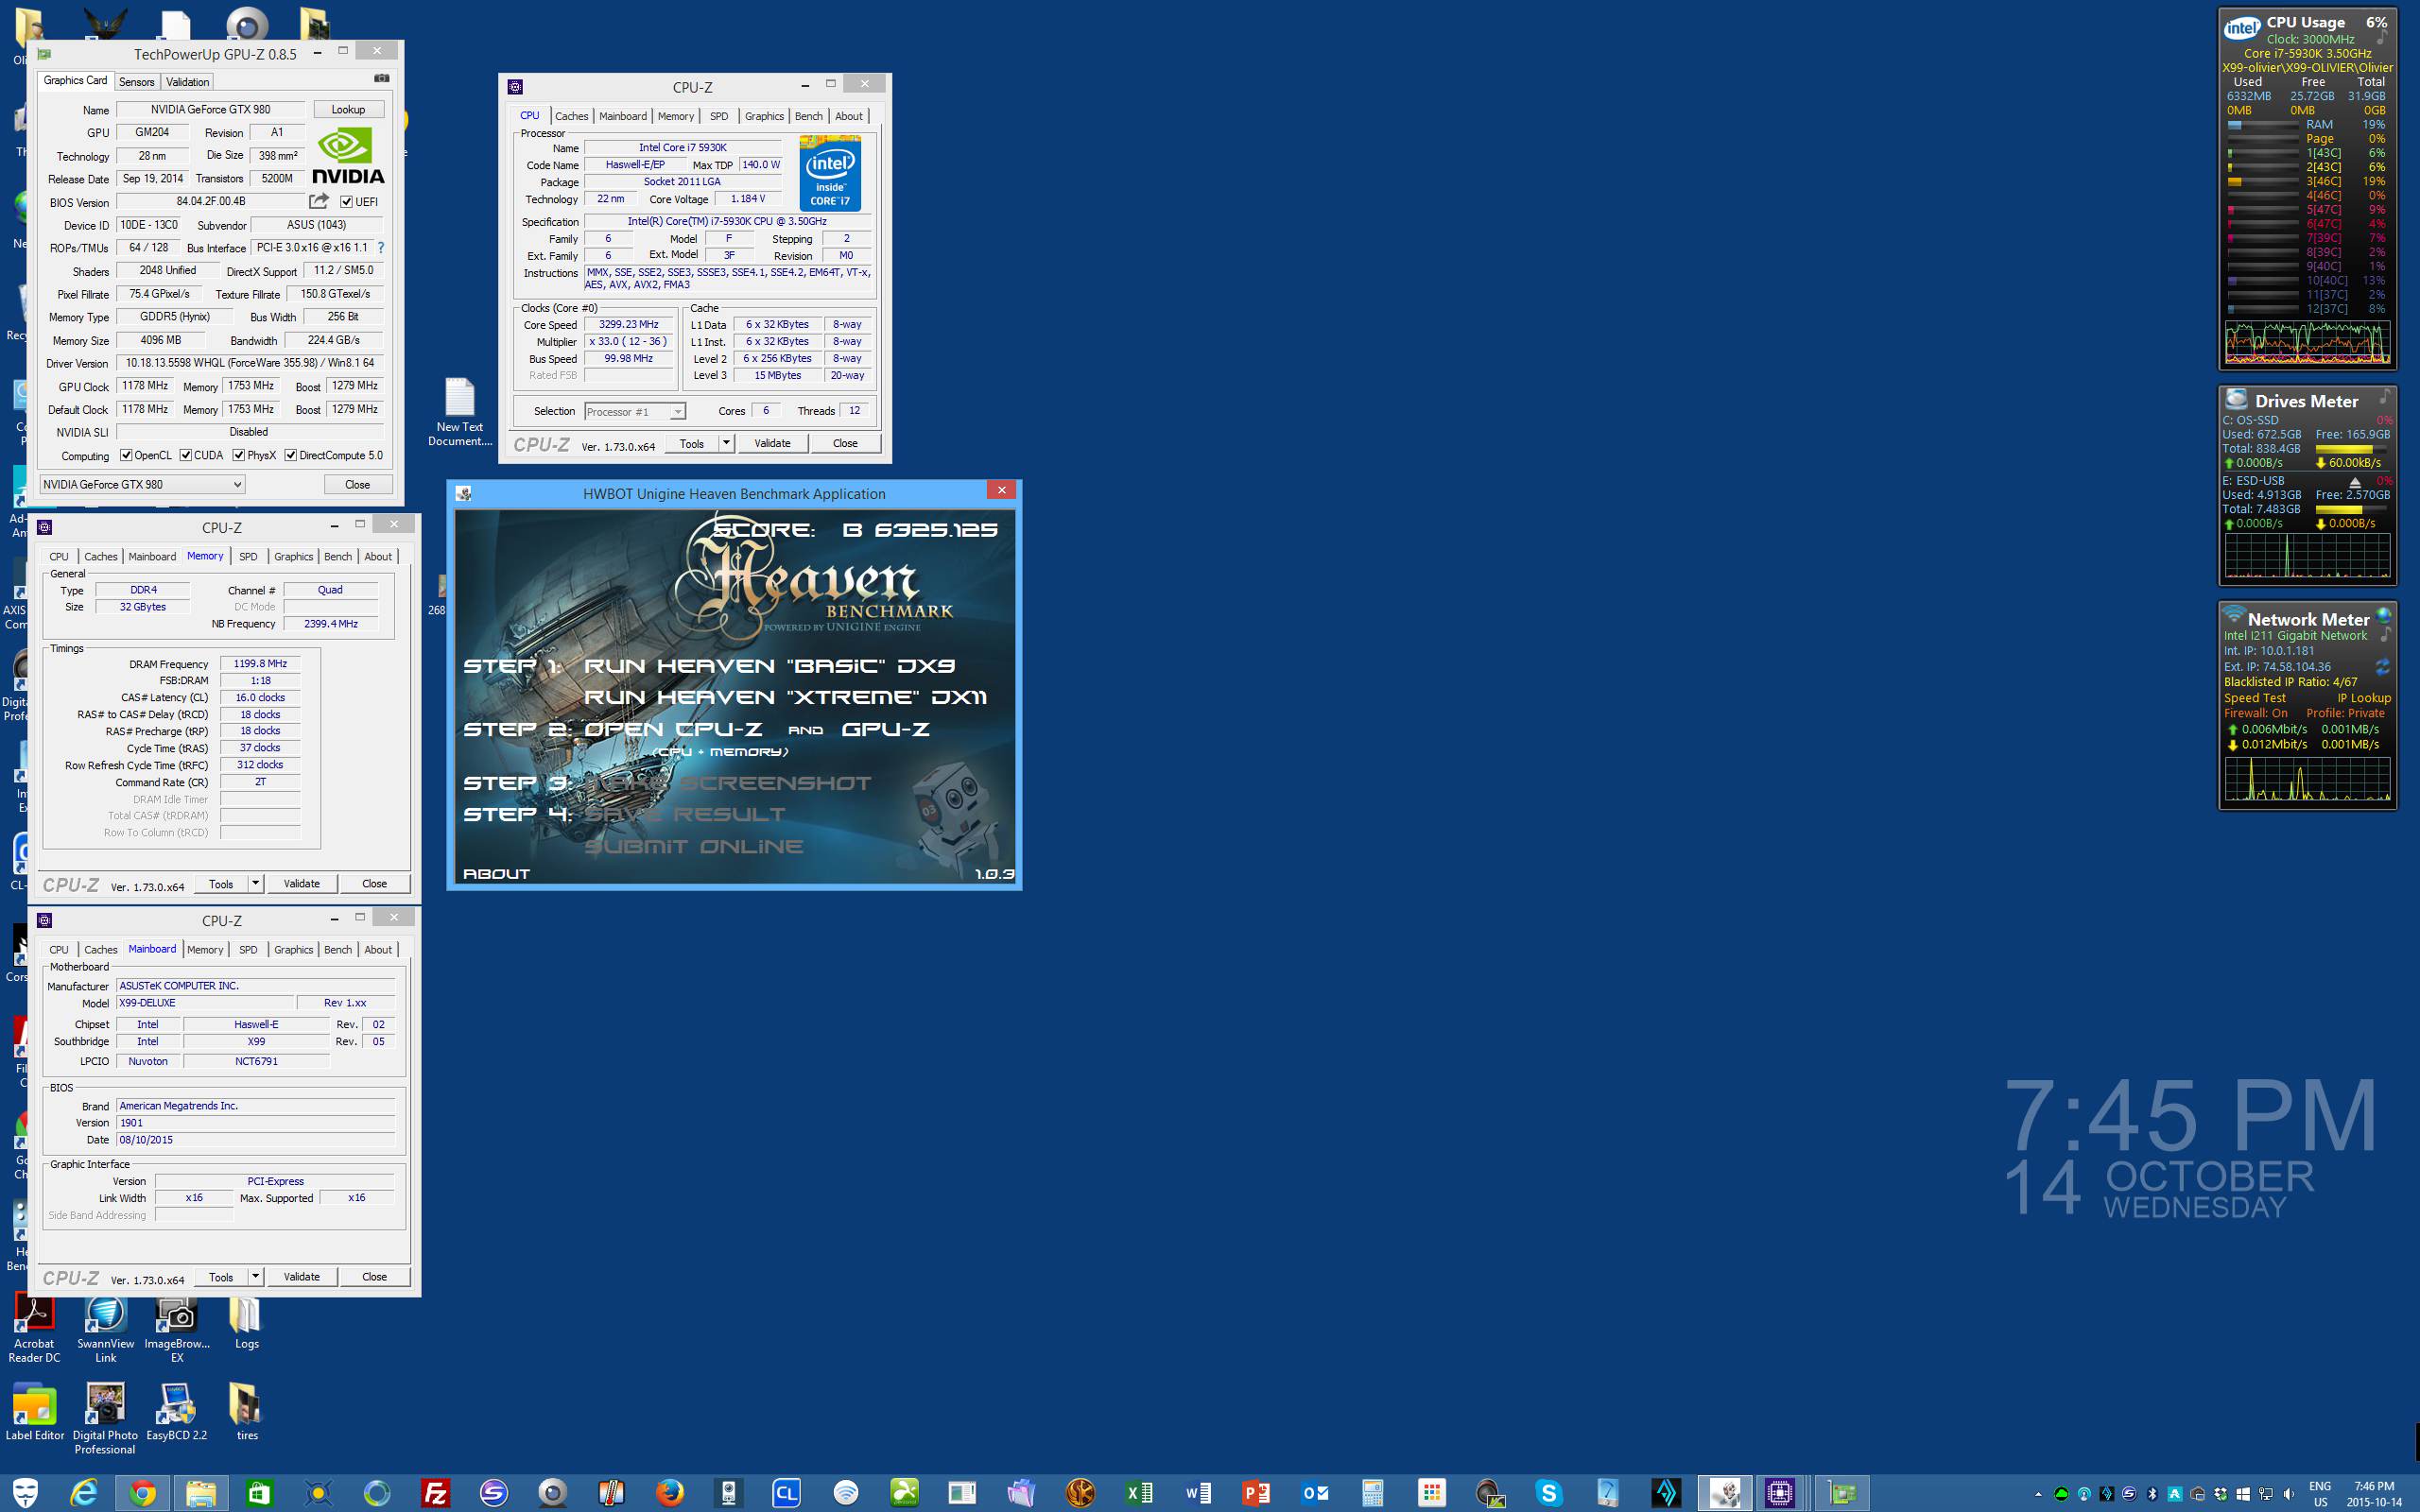2420x1512 pixels.
Task: Open Acrobat Reader DC desktop shortcut
Action: tap(34, 1330)
